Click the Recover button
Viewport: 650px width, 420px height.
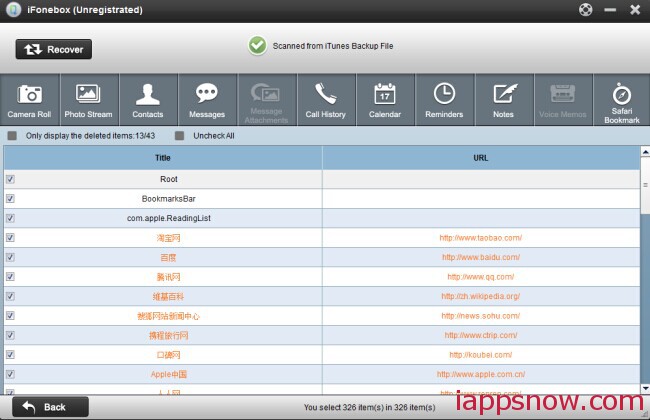54,49
